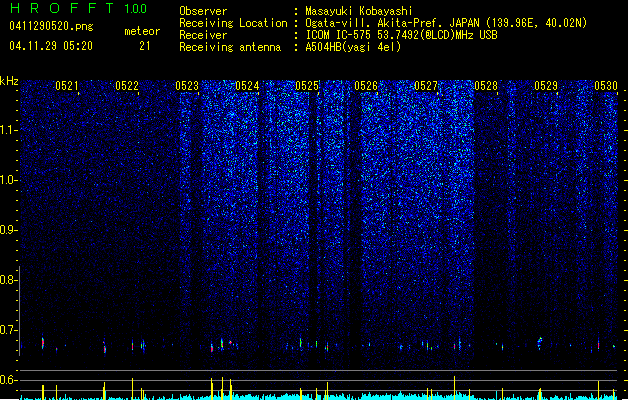Click the HROFFT 1.0.0 title text

(x=79, y=8)
